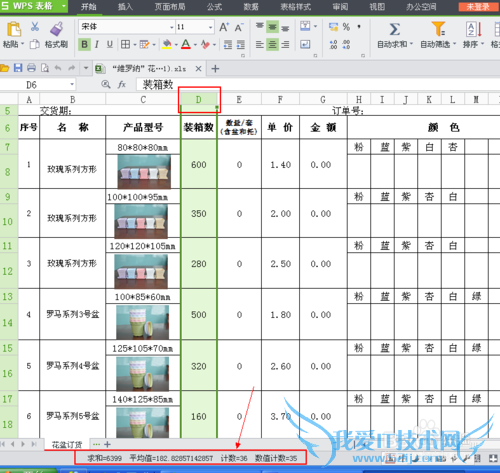Click the decrease indent icon
The height and width of the screenshot is (473, 500).
tap(228, 44)
